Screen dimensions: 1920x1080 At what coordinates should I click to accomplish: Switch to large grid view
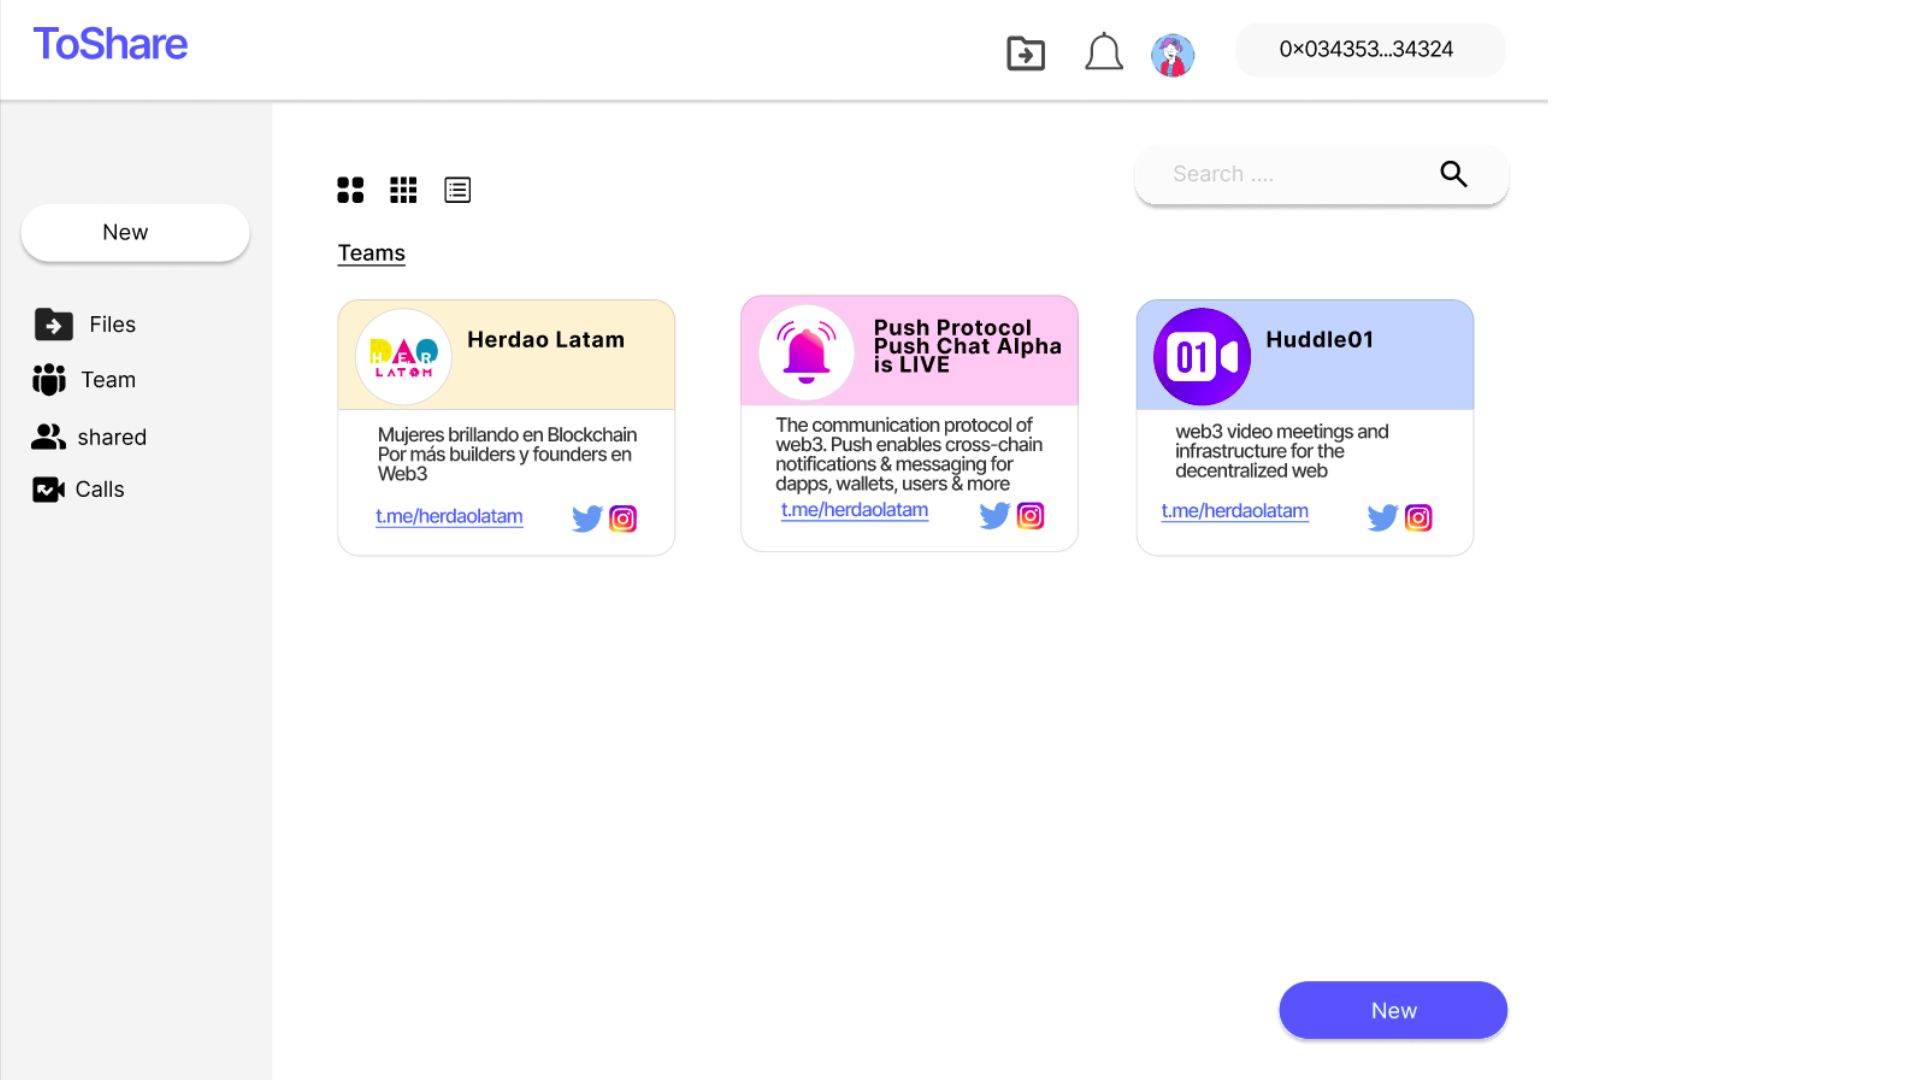click(350, 189)
